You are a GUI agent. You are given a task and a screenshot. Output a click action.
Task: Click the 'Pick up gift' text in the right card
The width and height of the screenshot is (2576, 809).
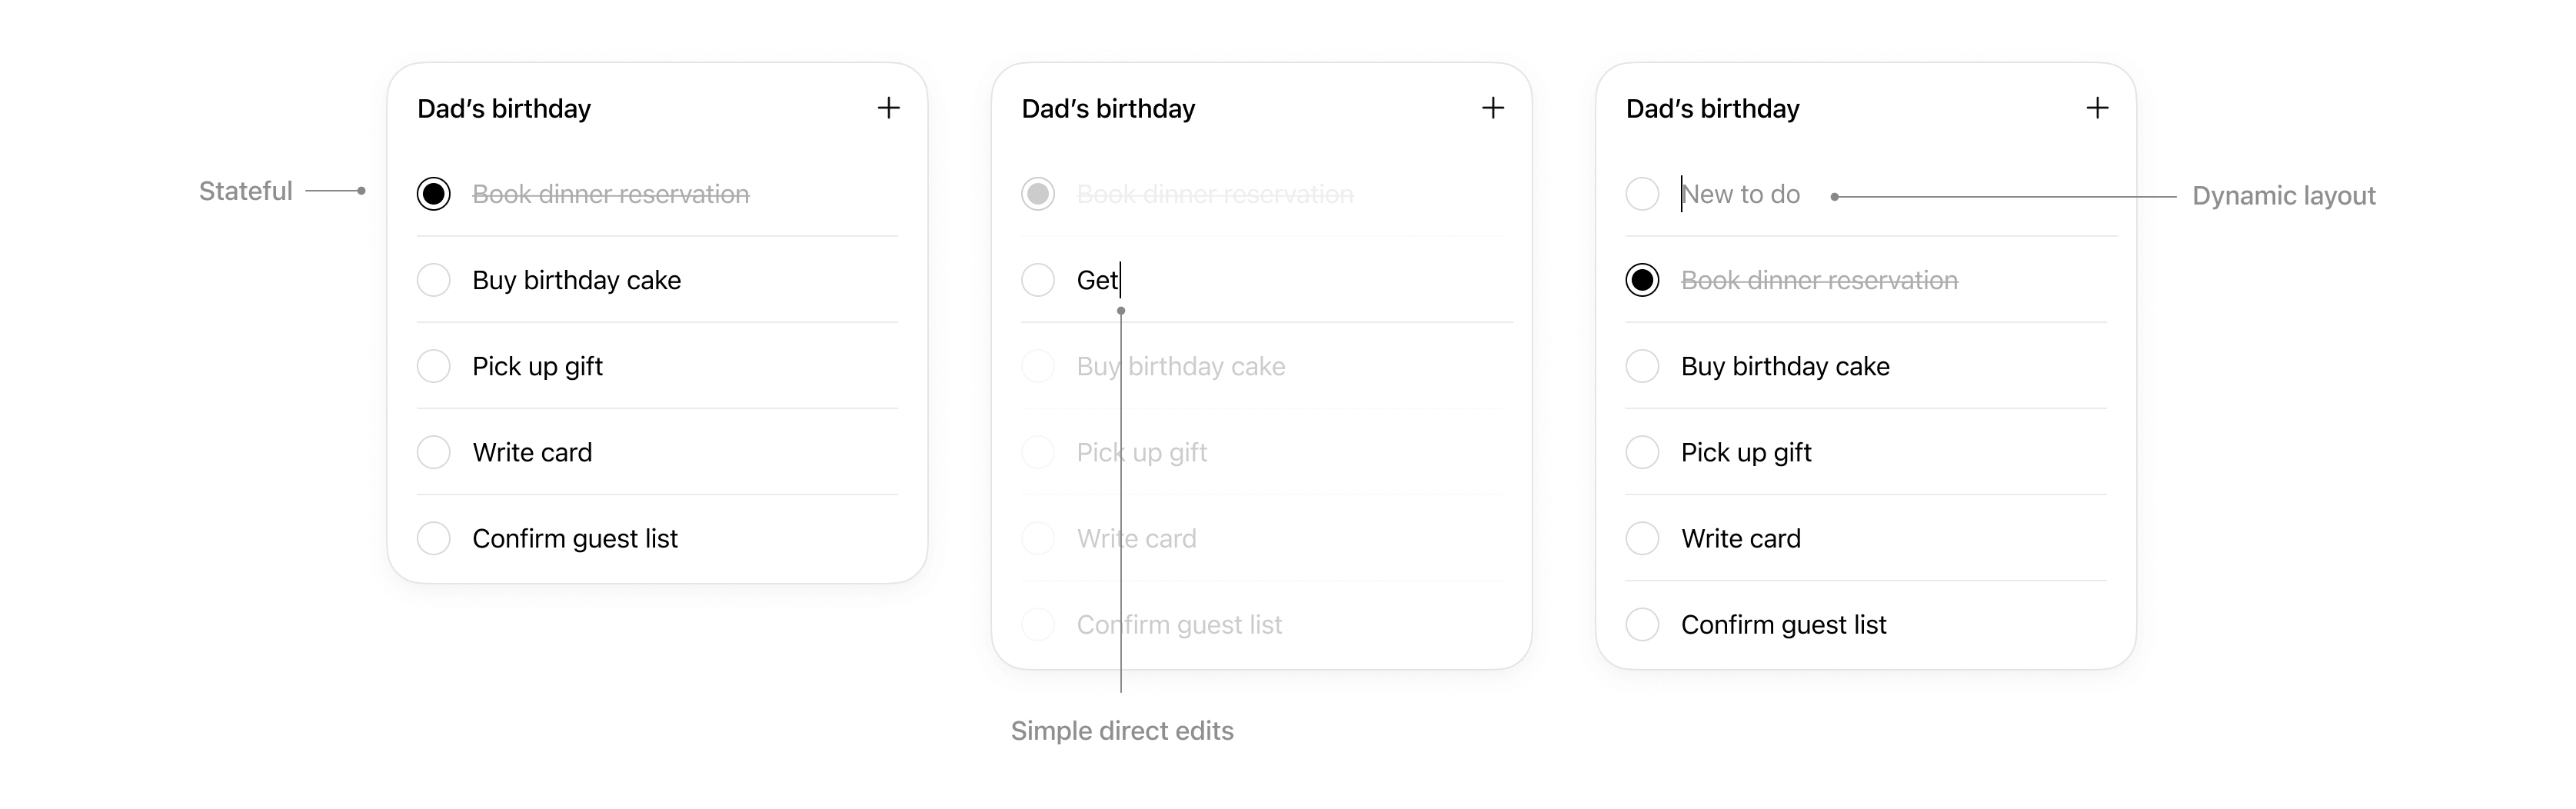pos(1746,453)
